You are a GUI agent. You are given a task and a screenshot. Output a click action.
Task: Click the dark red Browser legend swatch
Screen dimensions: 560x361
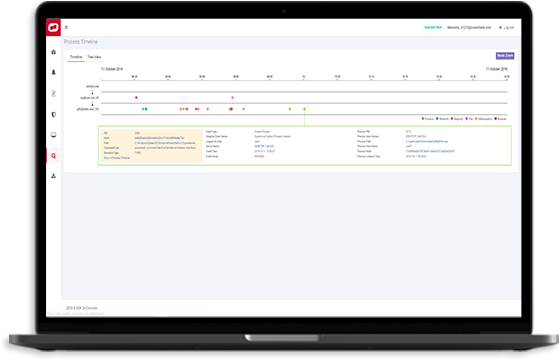tap(495, 119)
